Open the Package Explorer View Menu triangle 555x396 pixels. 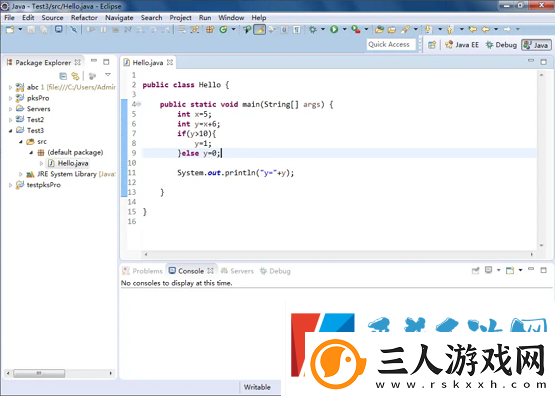[x=108, y=75]
